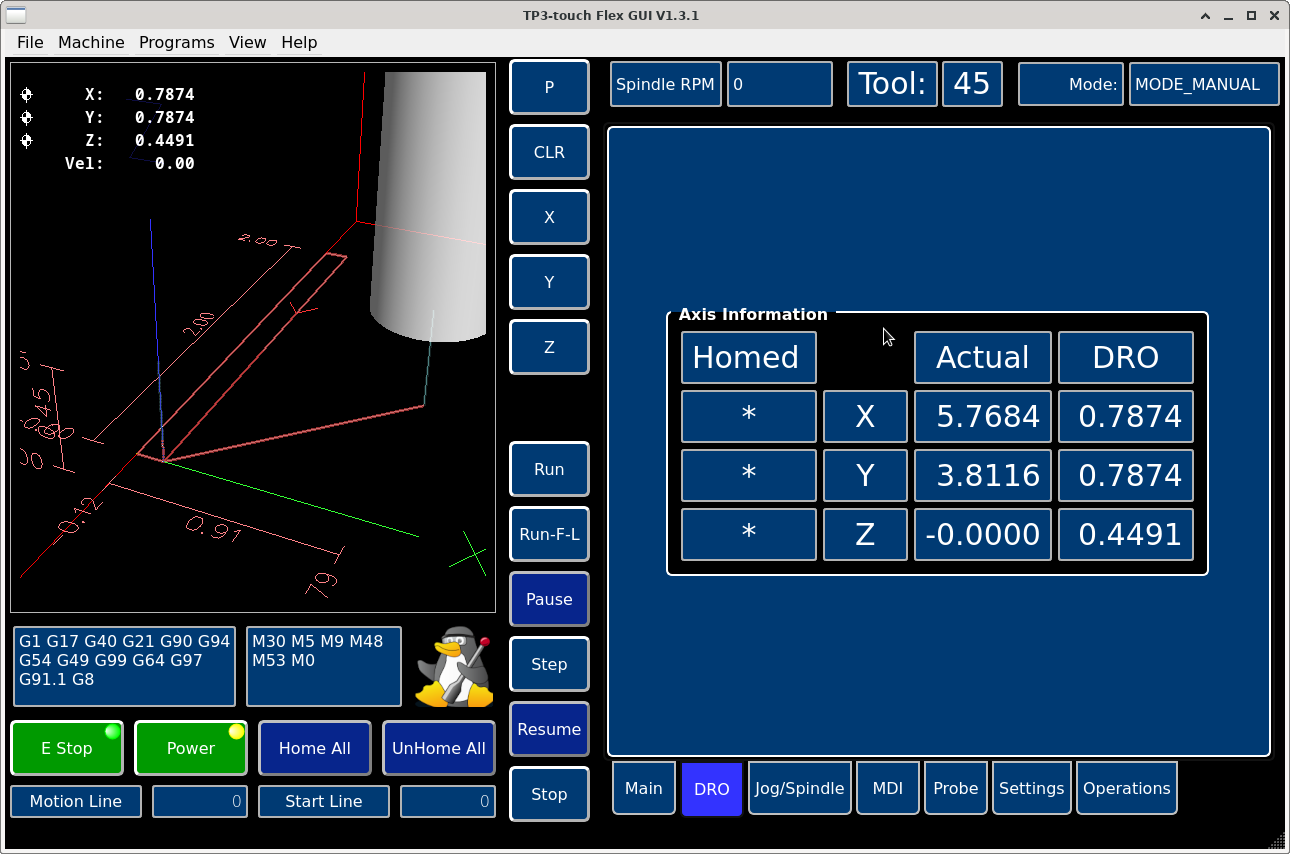Click the window menu icon in title bar

pos(17,15)
